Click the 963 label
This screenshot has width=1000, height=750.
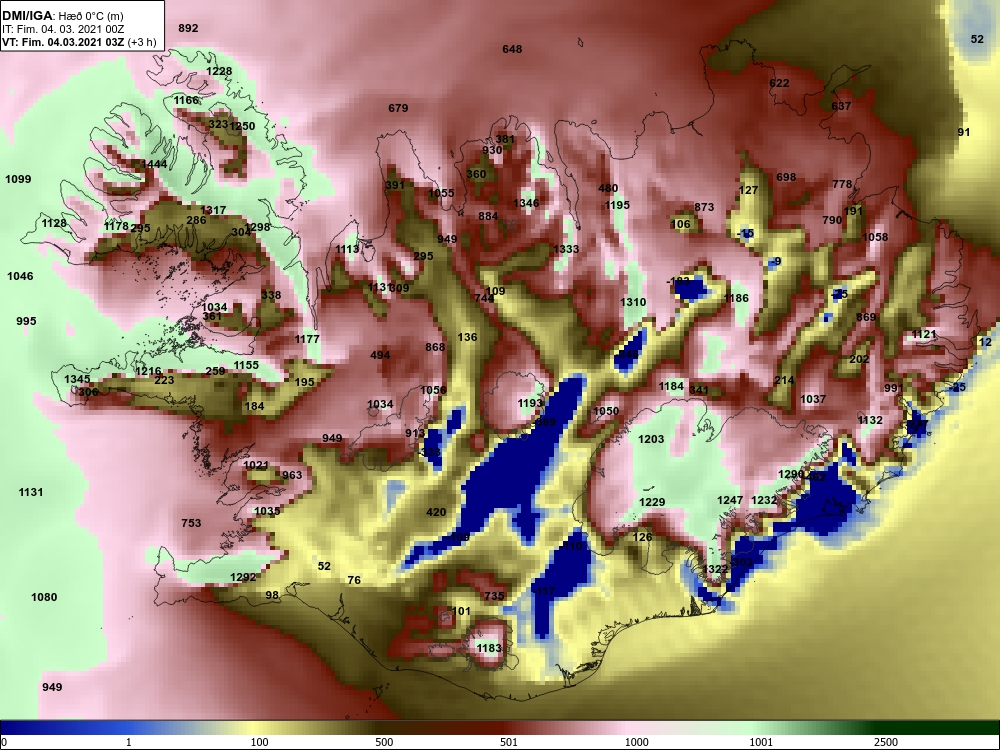[x=292, y=475]
